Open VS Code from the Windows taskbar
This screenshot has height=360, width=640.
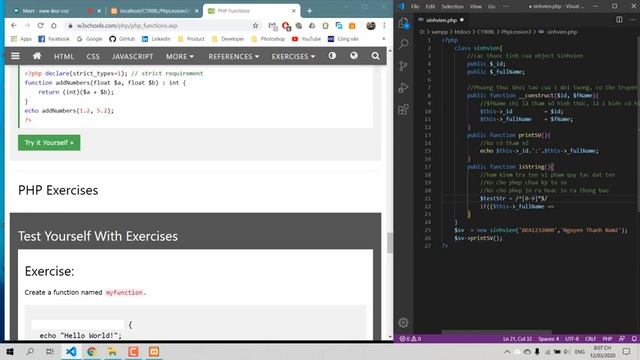[71, 351]
